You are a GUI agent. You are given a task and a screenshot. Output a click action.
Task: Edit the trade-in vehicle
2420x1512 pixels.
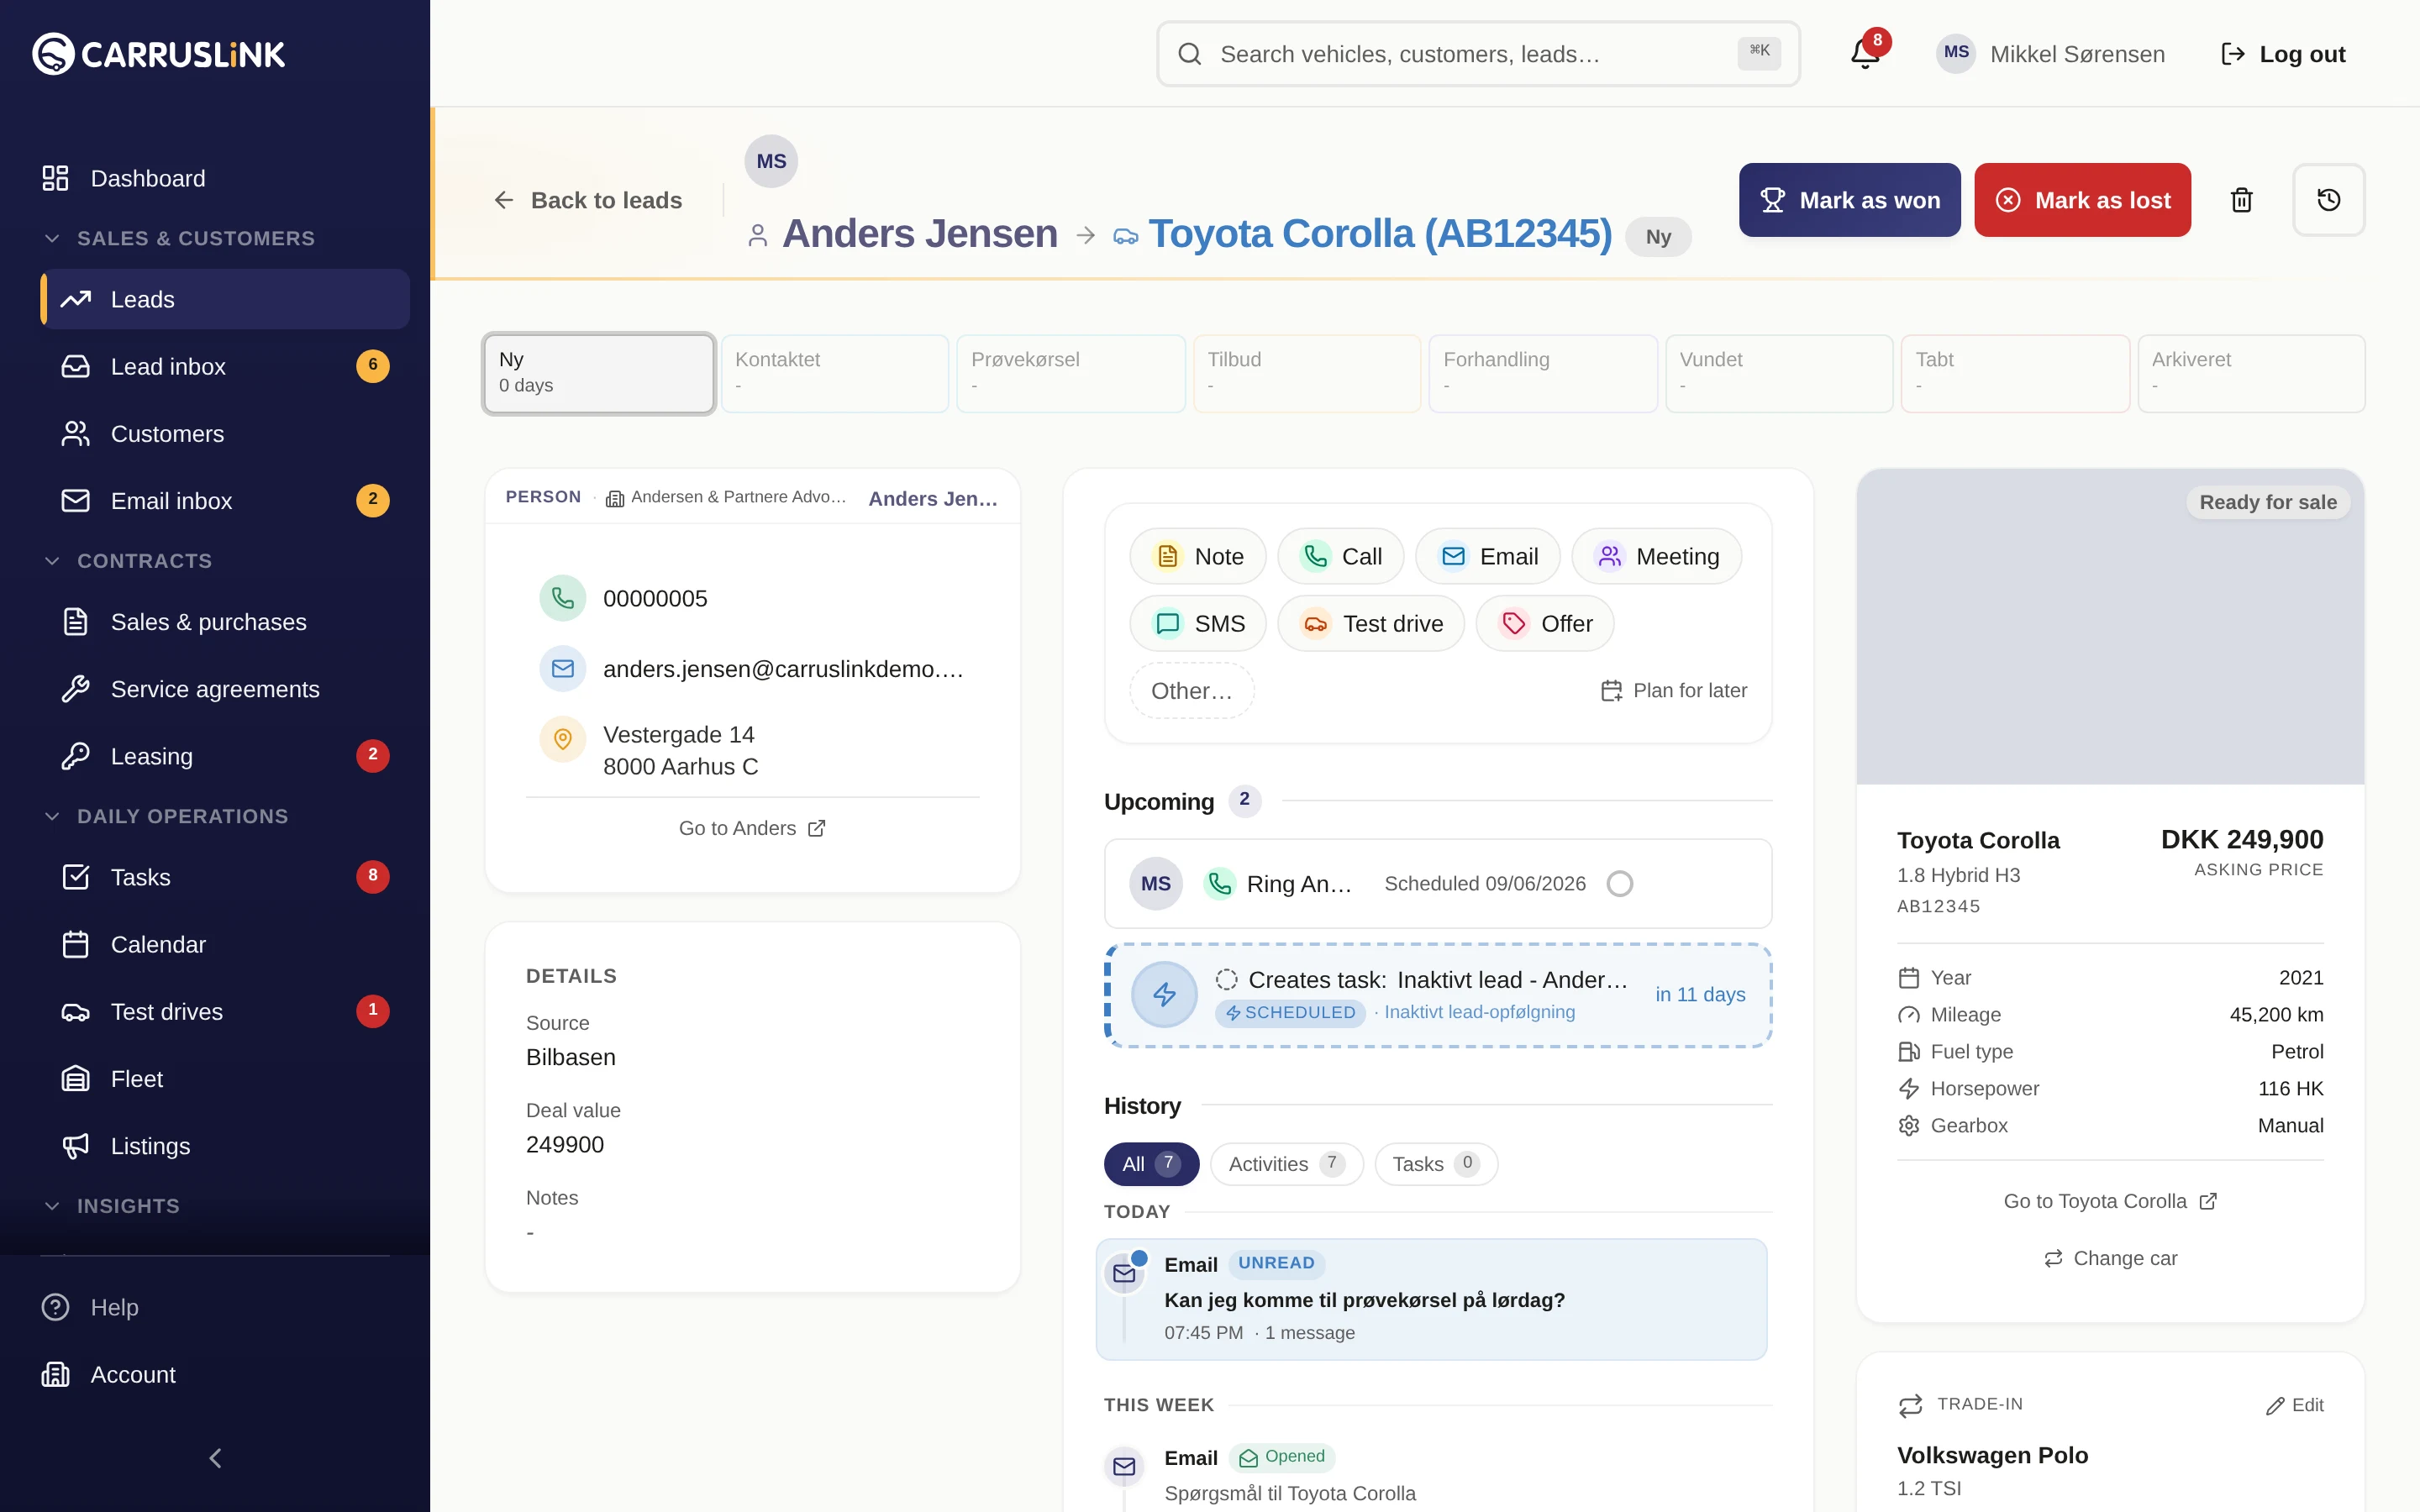pos(2295,1405)
